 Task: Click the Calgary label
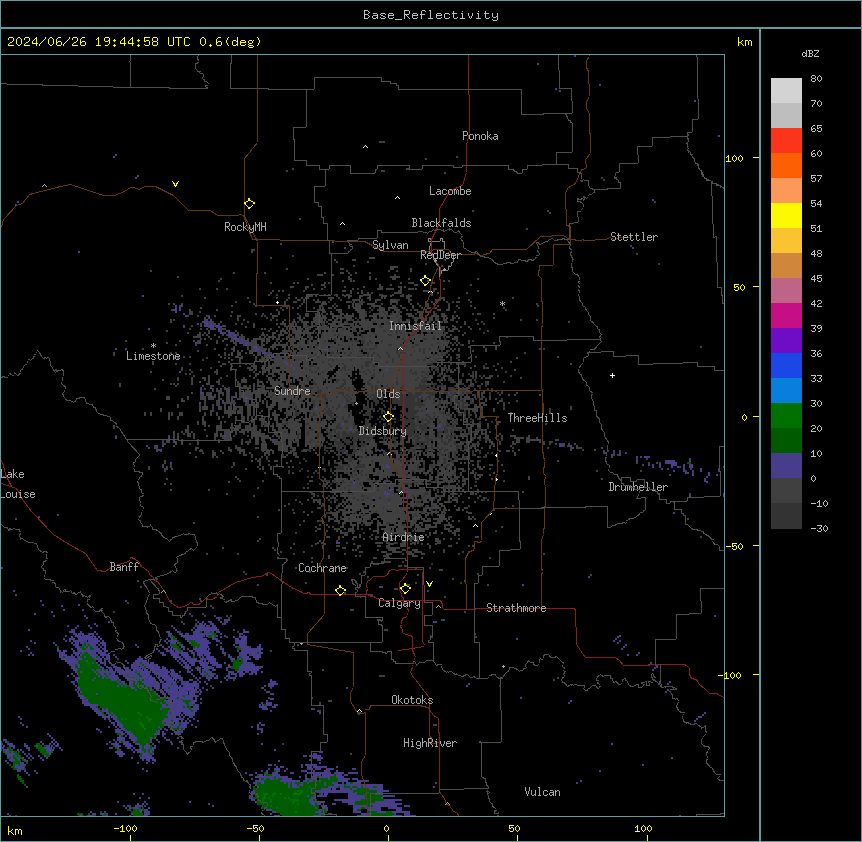[x=399, y=603]
